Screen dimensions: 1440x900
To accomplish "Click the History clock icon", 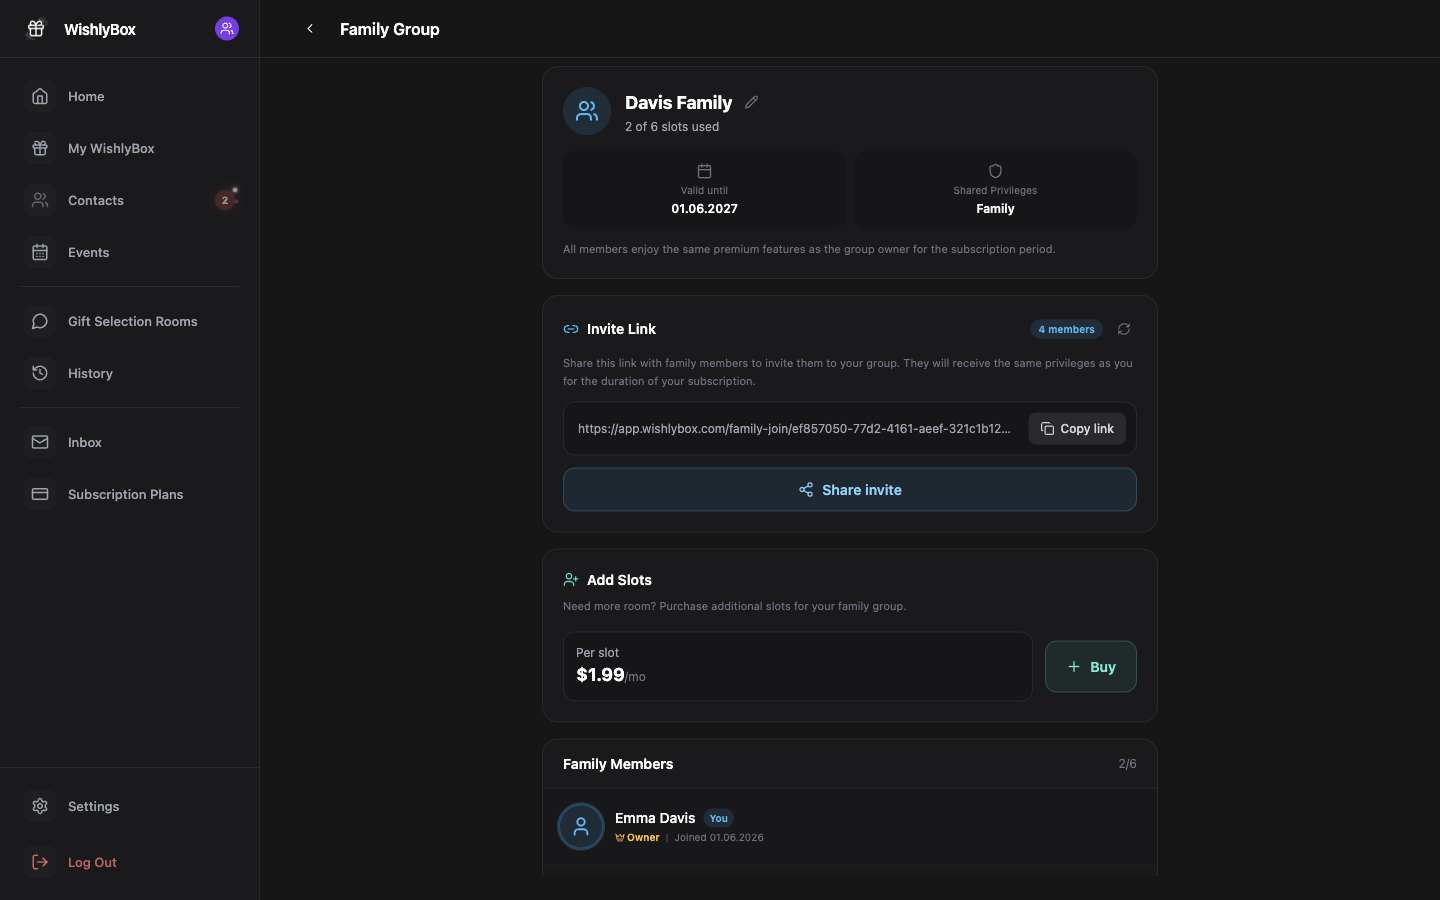I will point(40,373).
